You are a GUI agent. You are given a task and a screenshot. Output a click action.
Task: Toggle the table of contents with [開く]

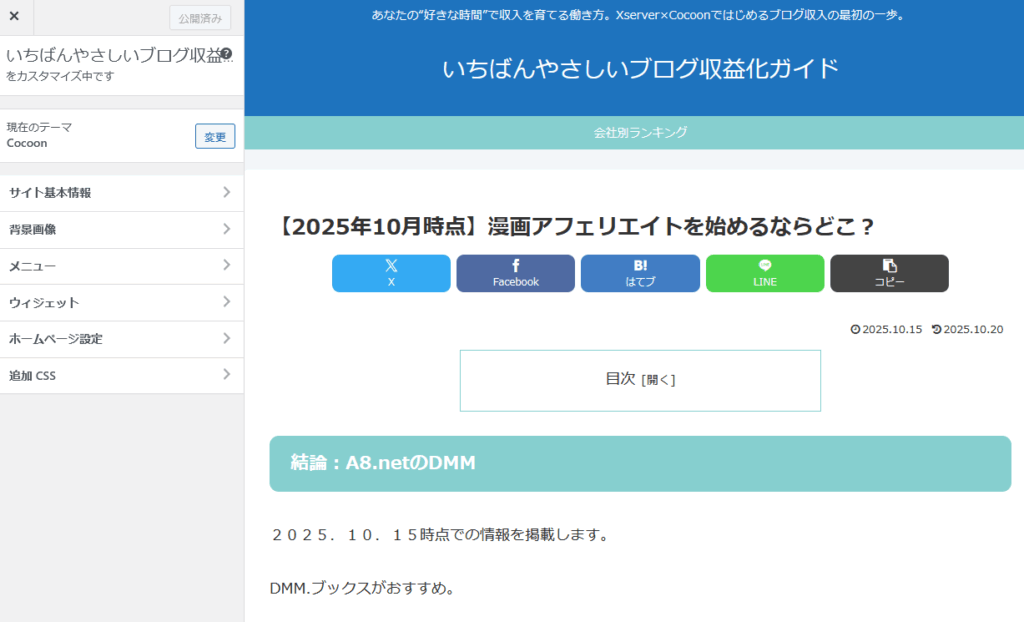(659, 380)
